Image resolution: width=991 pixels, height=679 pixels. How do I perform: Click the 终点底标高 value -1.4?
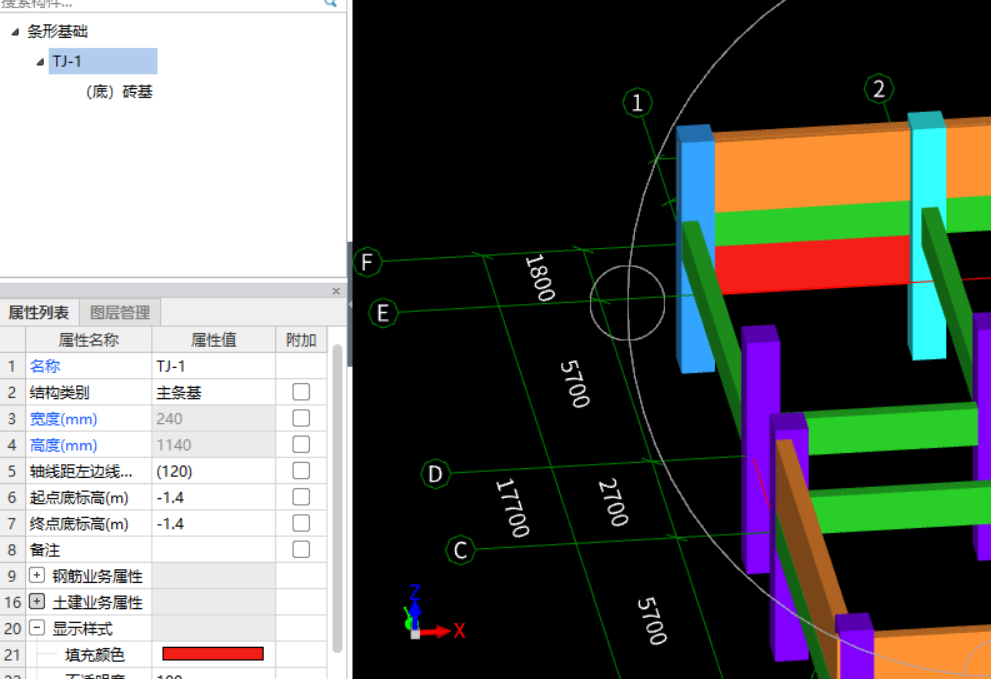[214, 524]
